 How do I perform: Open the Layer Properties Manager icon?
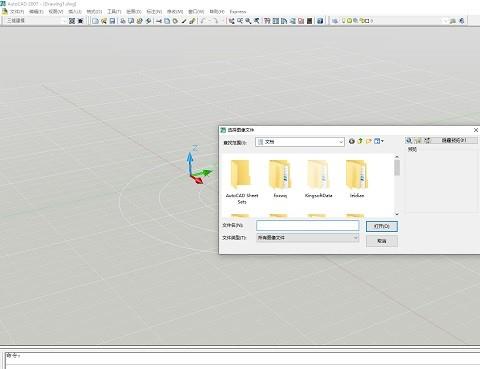pyautogui.click(x=335, y=21)
